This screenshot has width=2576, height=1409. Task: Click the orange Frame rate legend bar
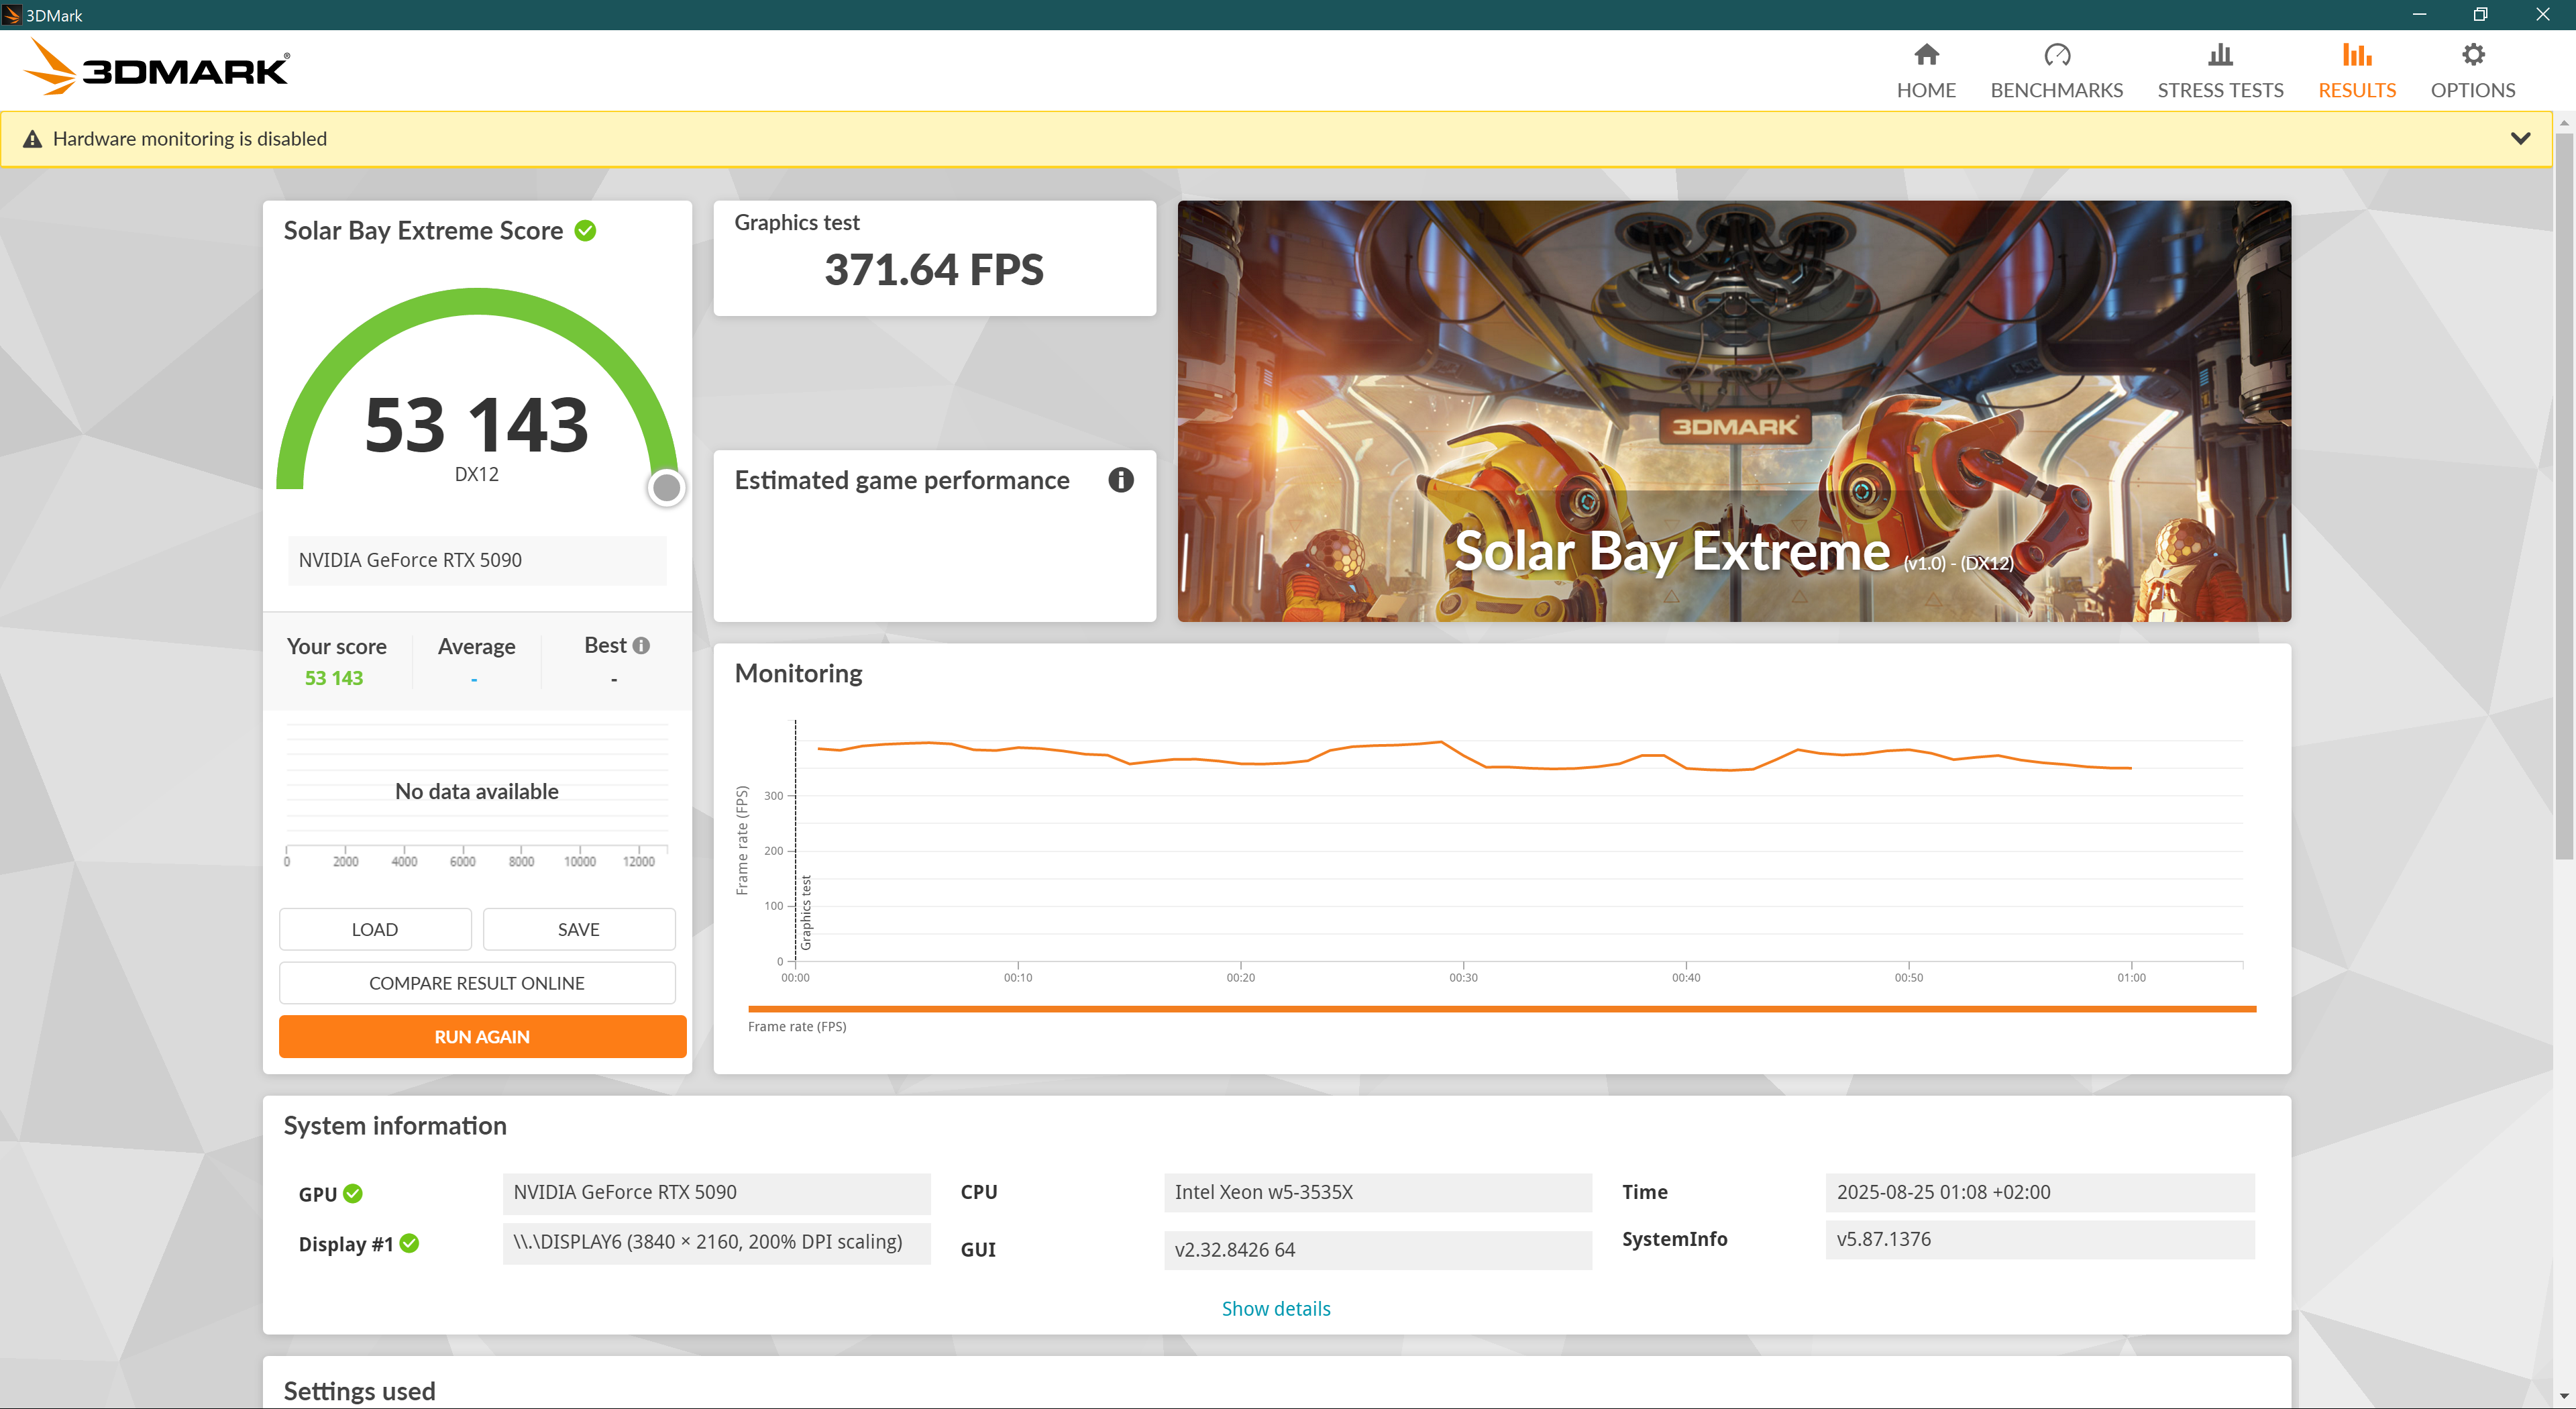[x=1502, y=1009]
